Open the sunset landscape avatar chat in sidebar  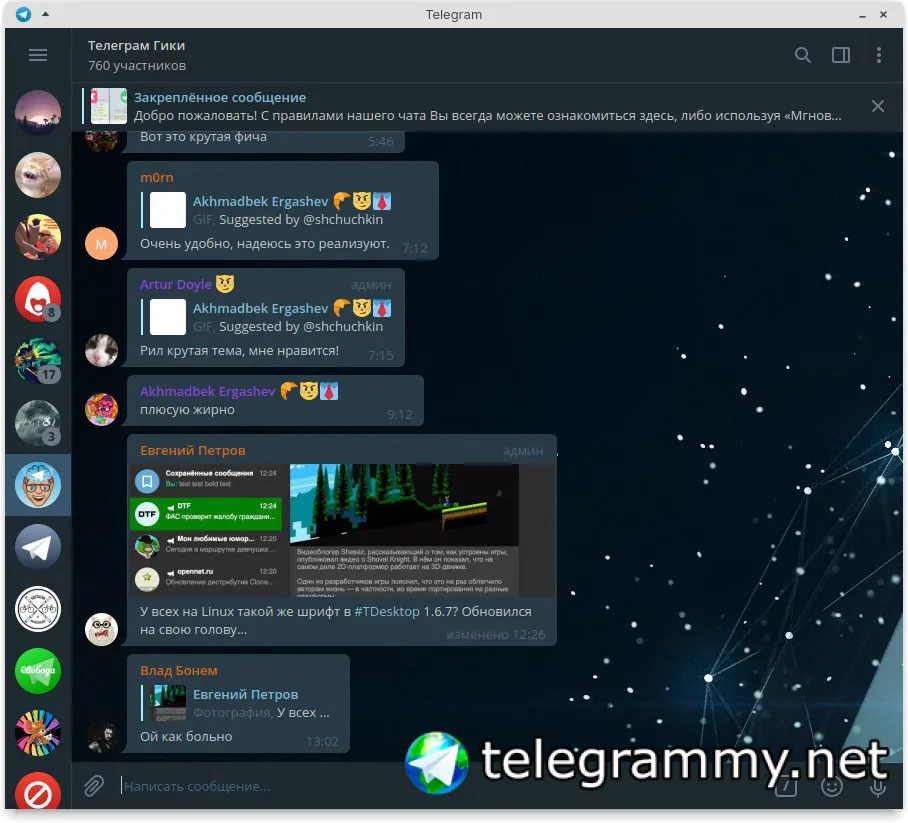coord(38,113)
